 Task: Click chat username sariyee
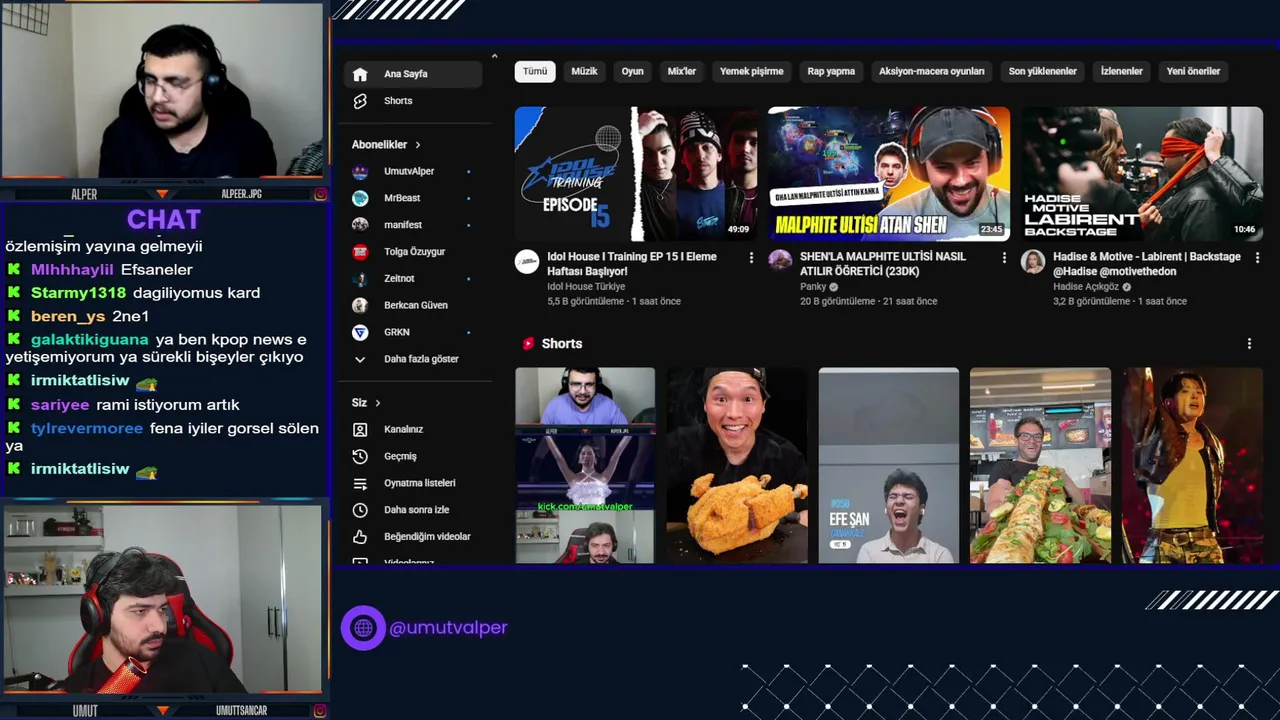[x=60, y=405]
